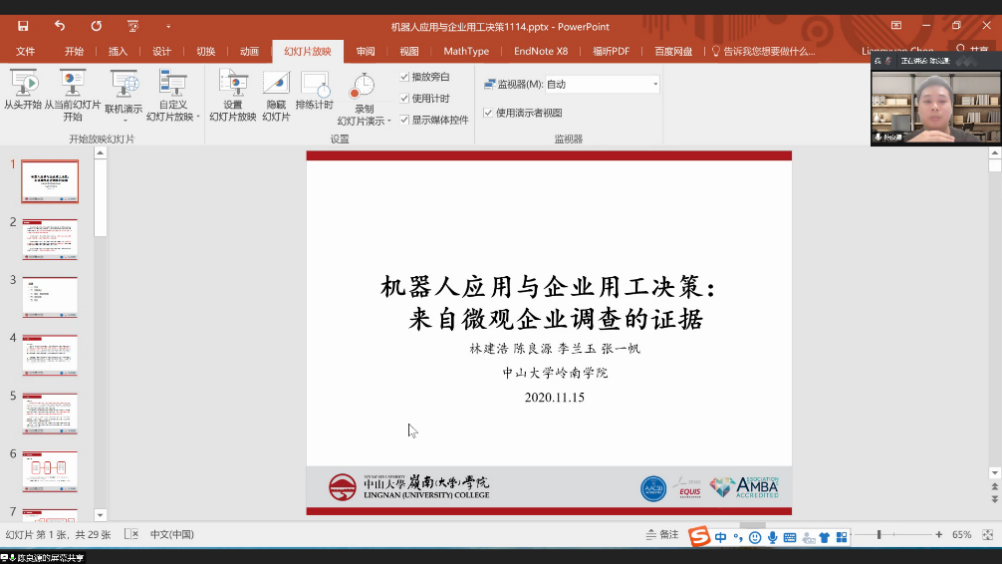This screenshot has height=564, width=1002.
Task: Click the Sogou input method S icon
Action: (x=700, y=537)
